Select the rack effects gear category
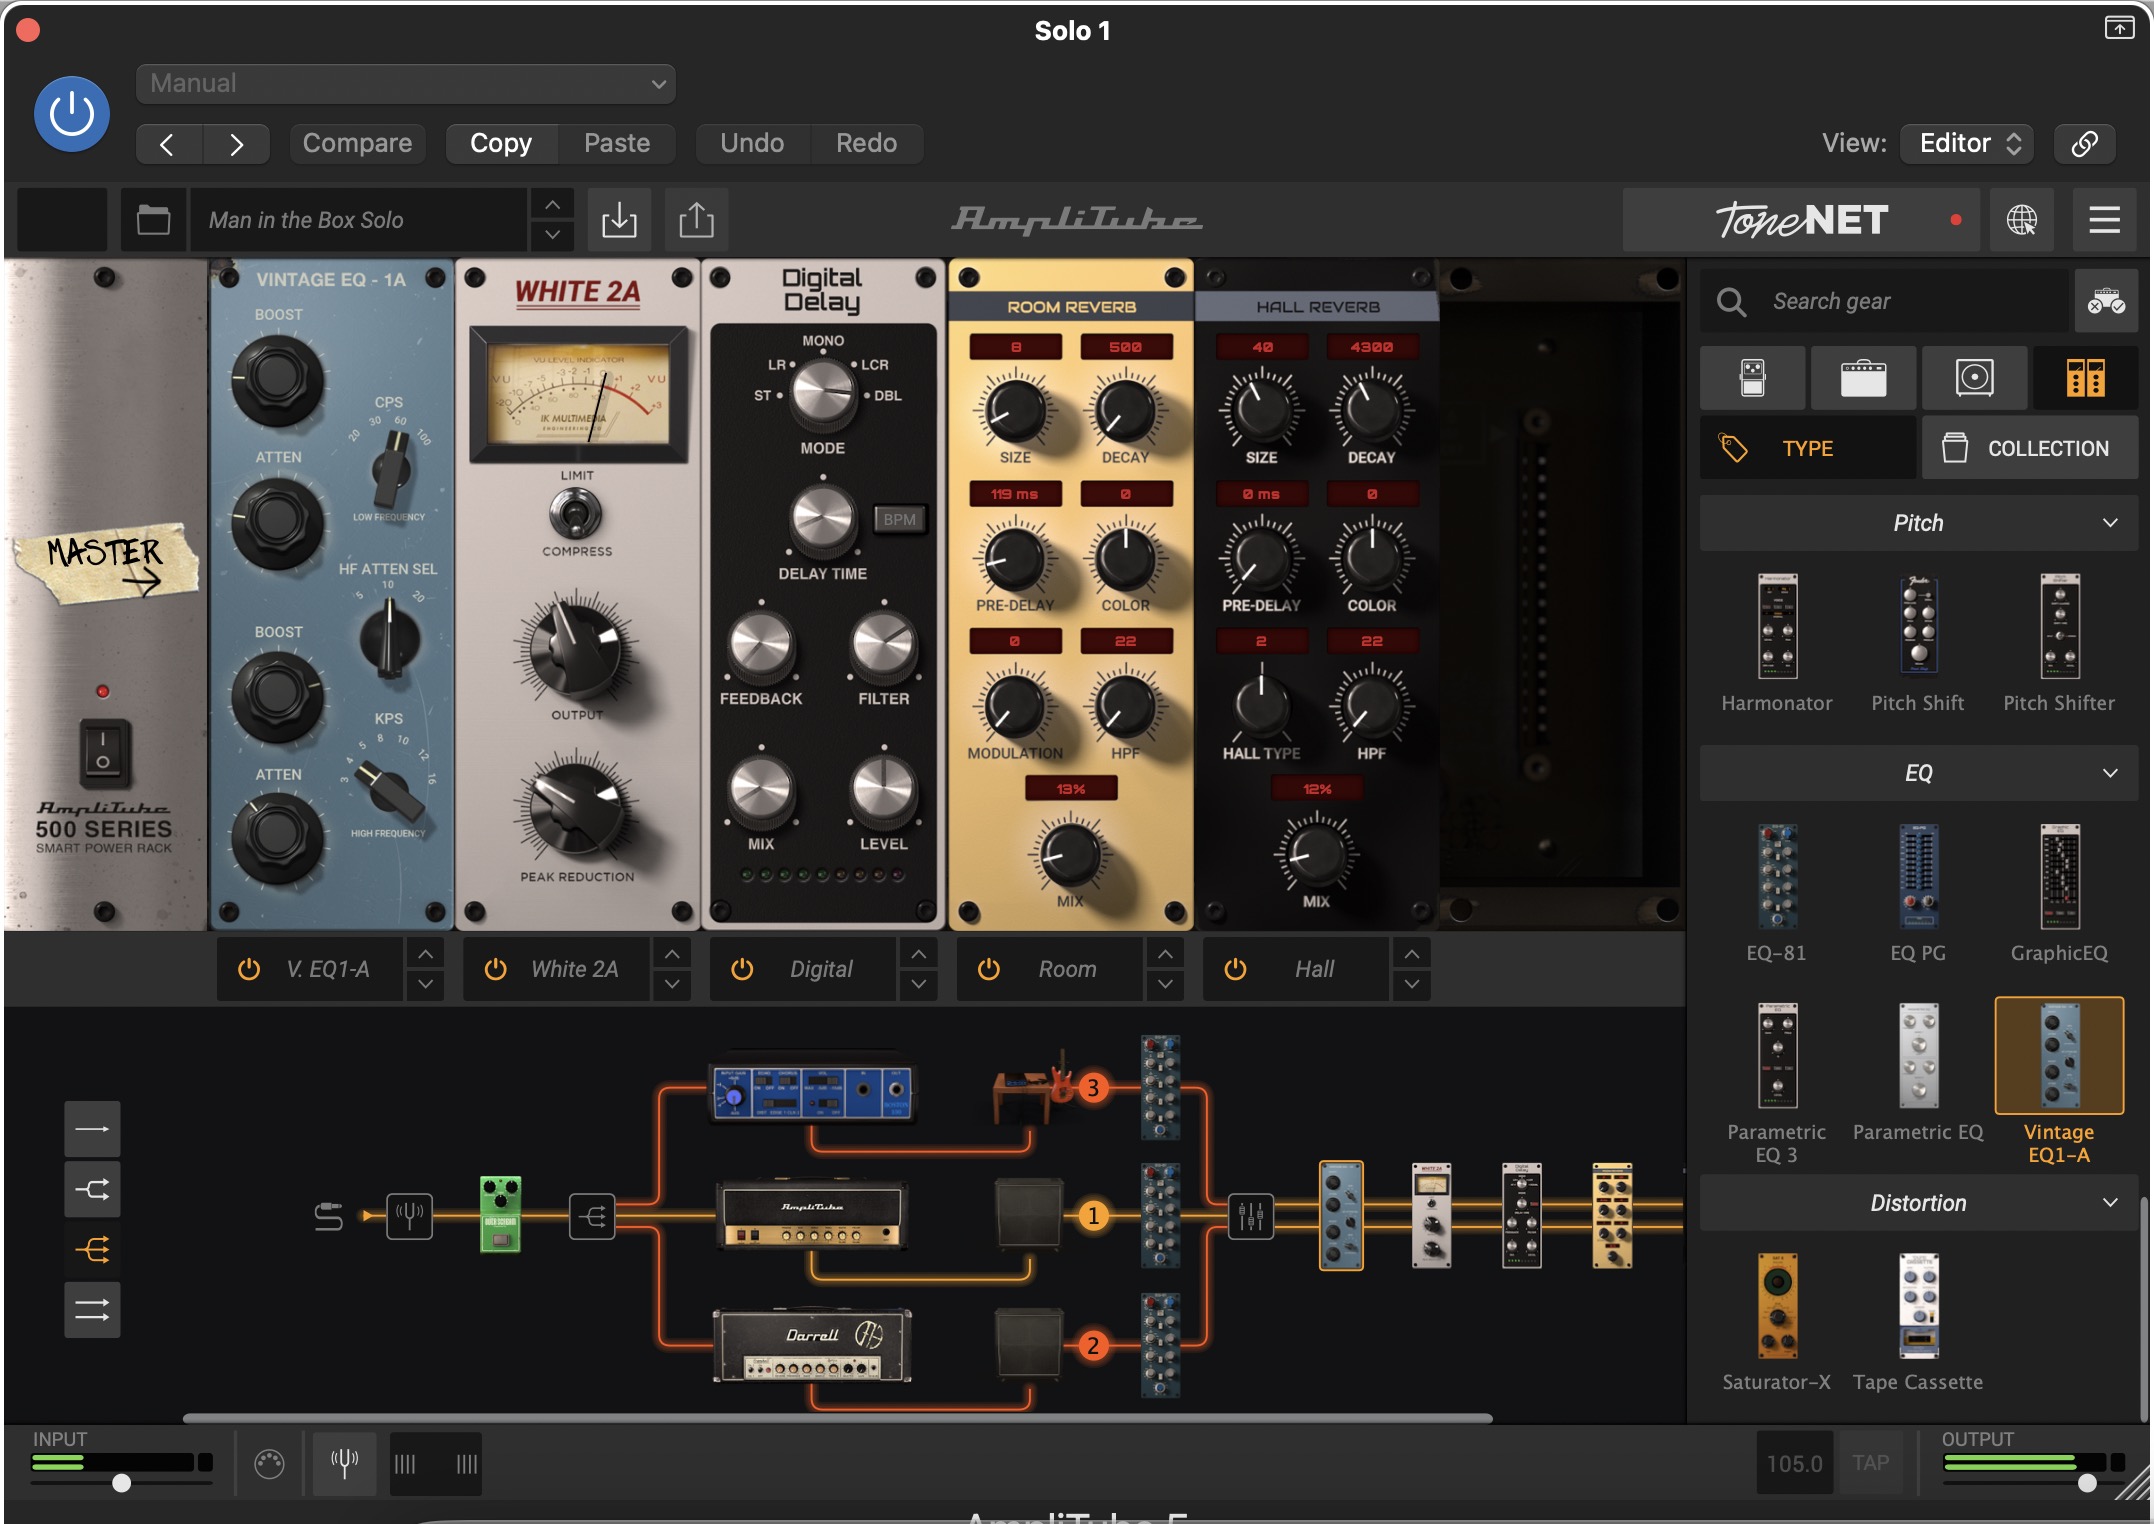 point(2085,378)
